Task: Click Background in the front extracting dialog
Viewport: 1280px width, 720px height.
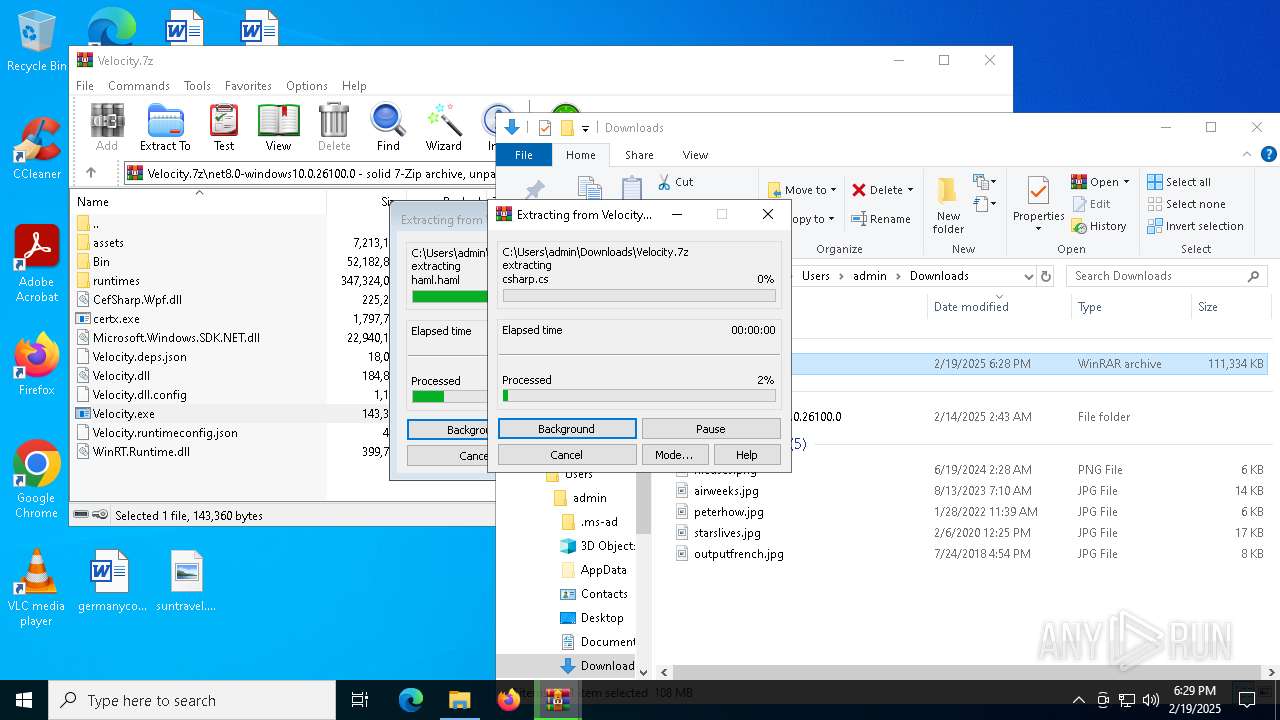Action: tap(567, 429)
